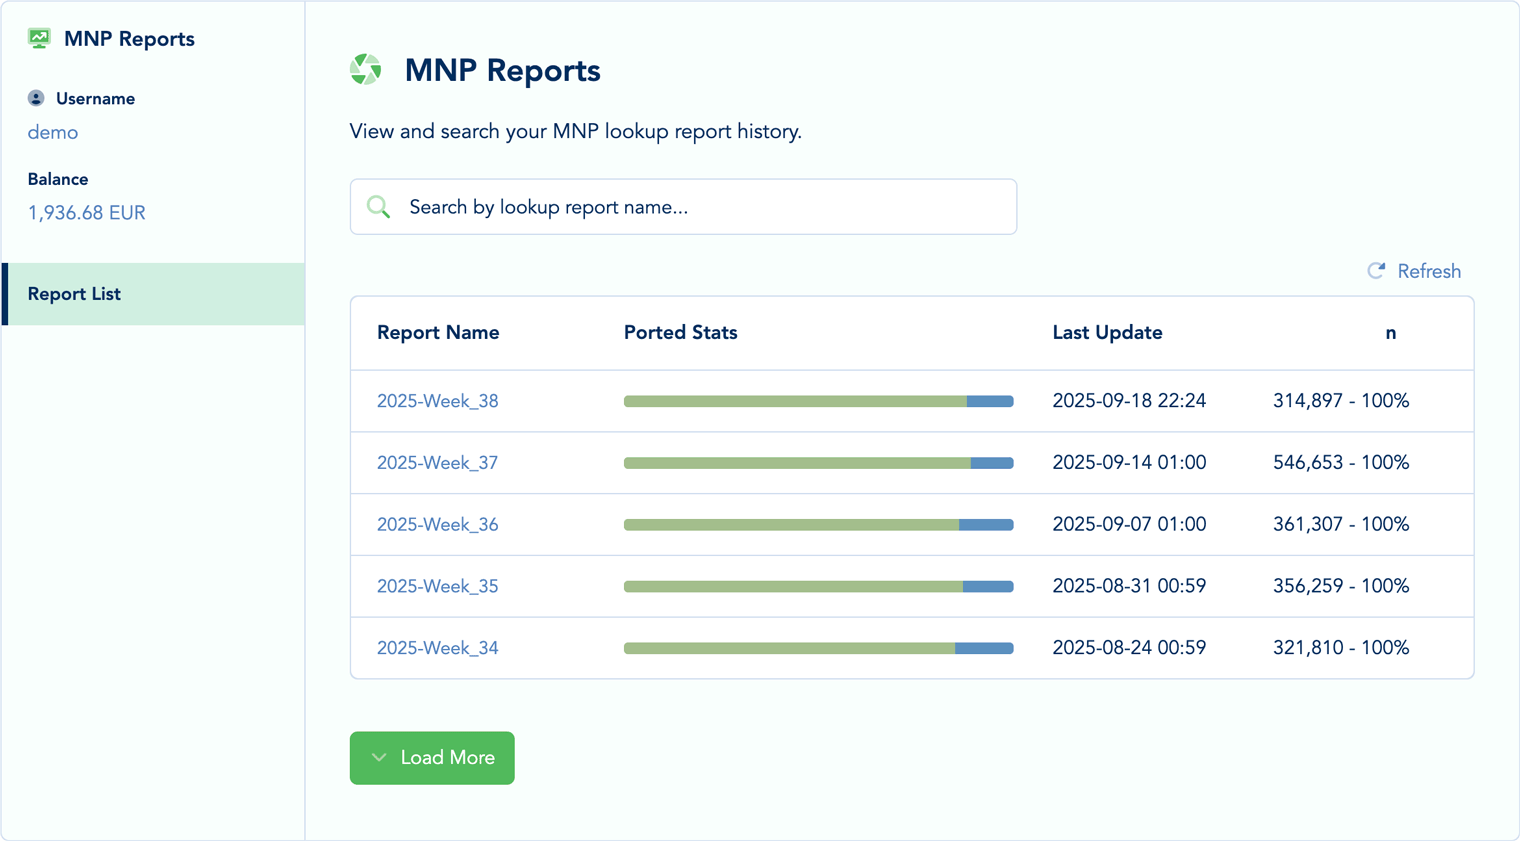Click the ported stats bar for 2025-Week_38

(x=818, y=401)
